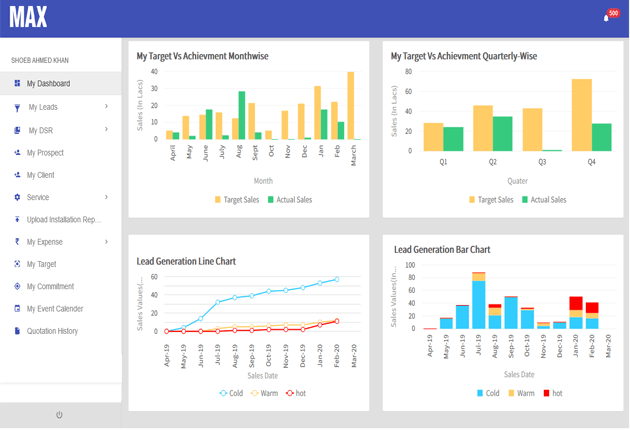630x430 pixels.
Task: Click the Service gear icon
Action: pos(17,197)
